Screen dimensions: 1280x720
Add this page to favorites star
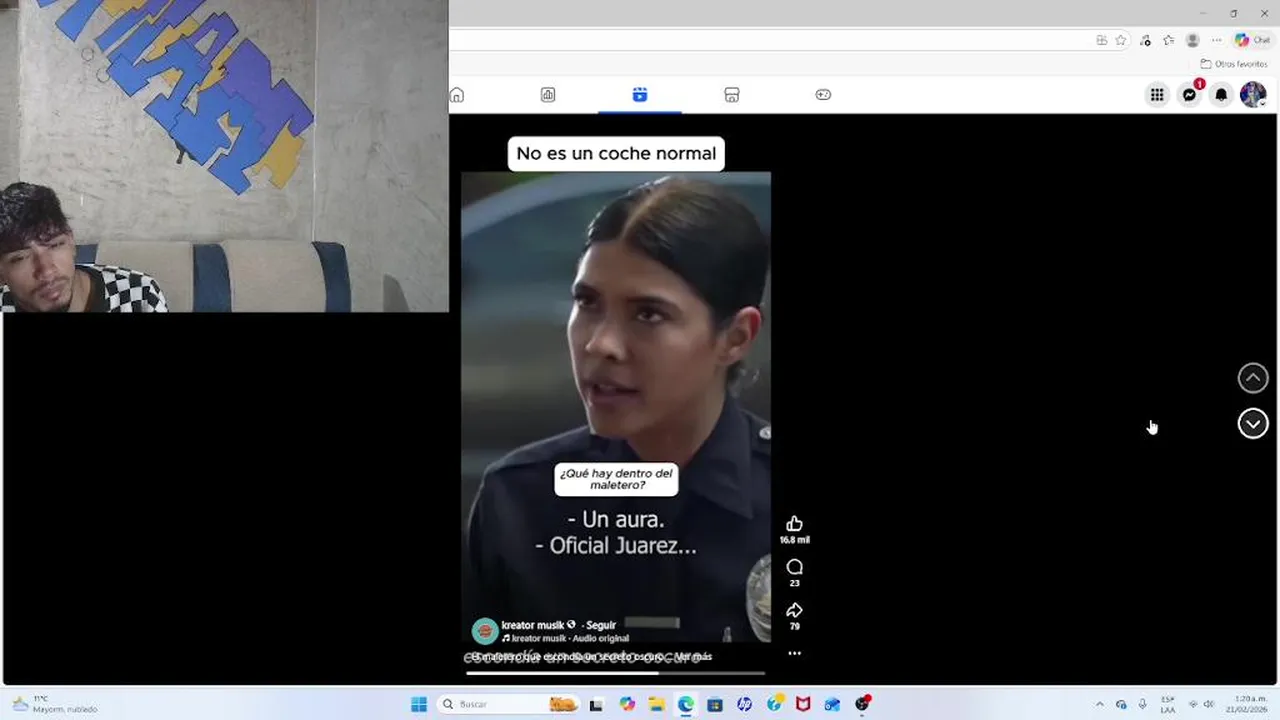[x=1121, y=40]
